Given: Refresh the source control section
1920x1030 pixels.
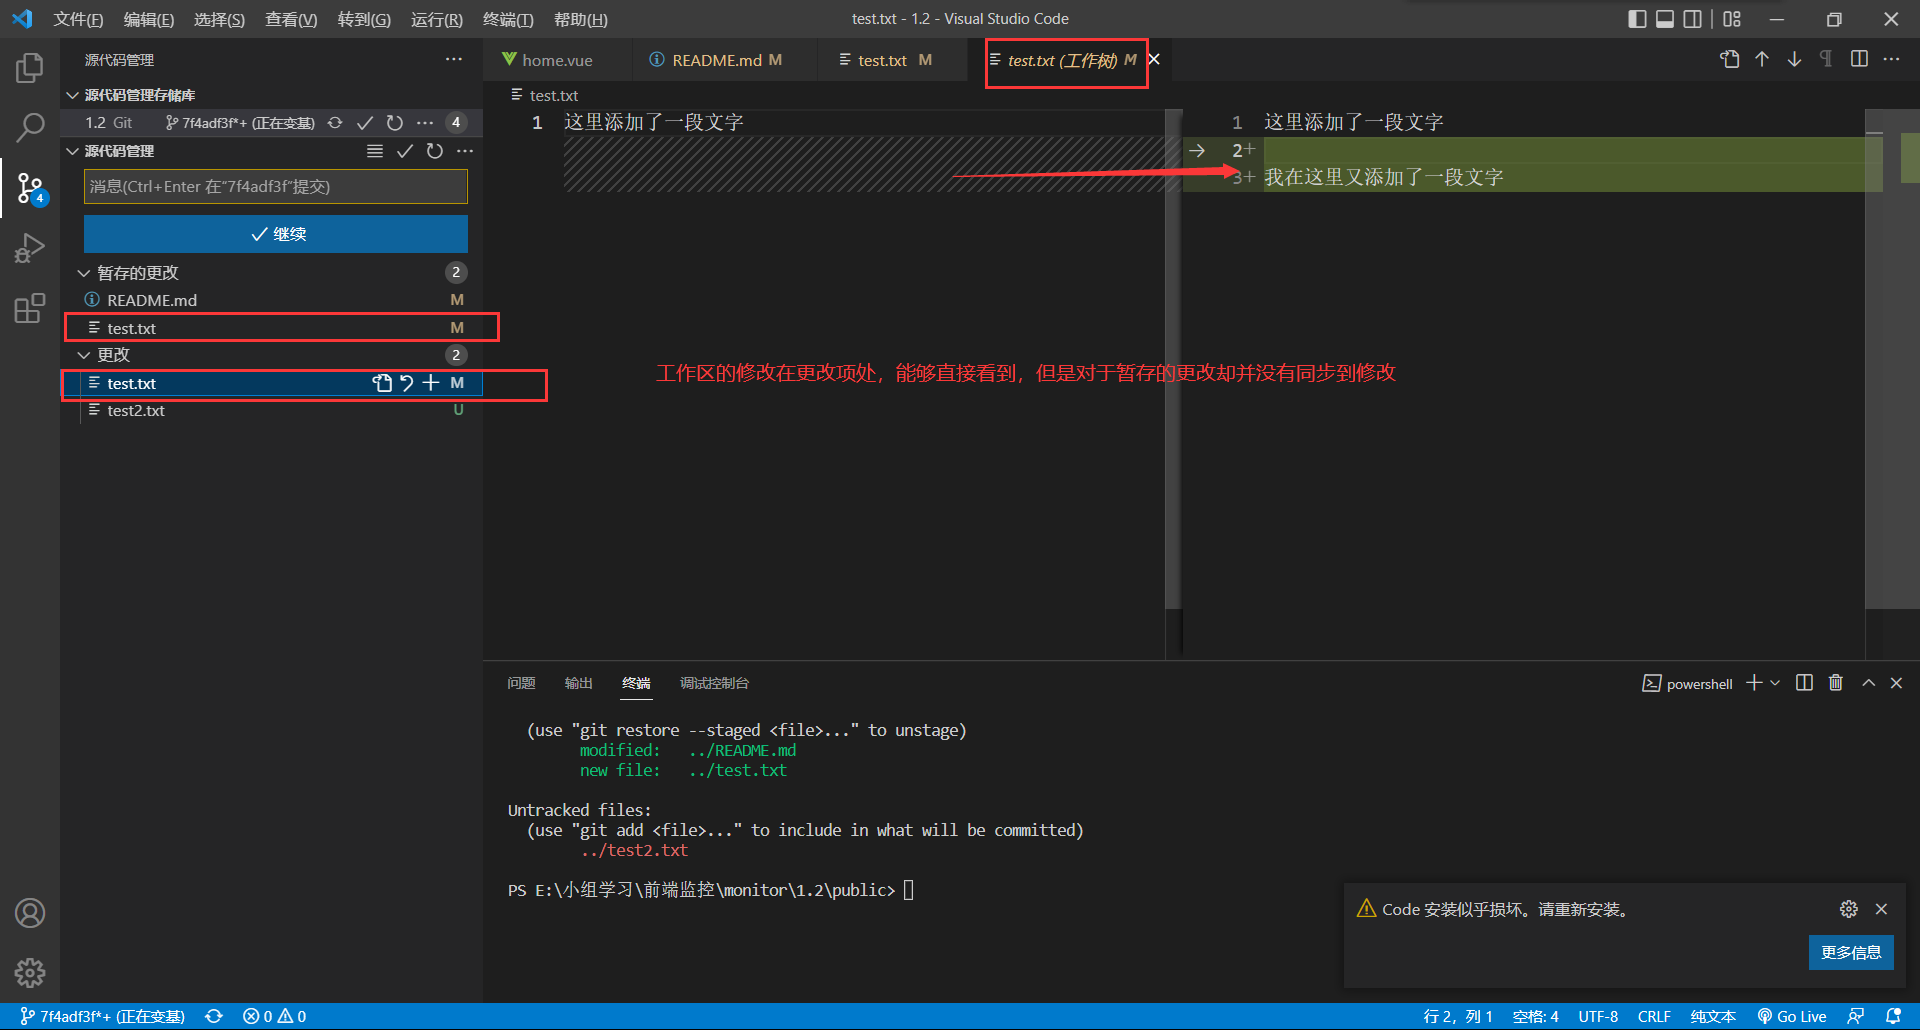Looking at the screenshot, I should [435, 151].
